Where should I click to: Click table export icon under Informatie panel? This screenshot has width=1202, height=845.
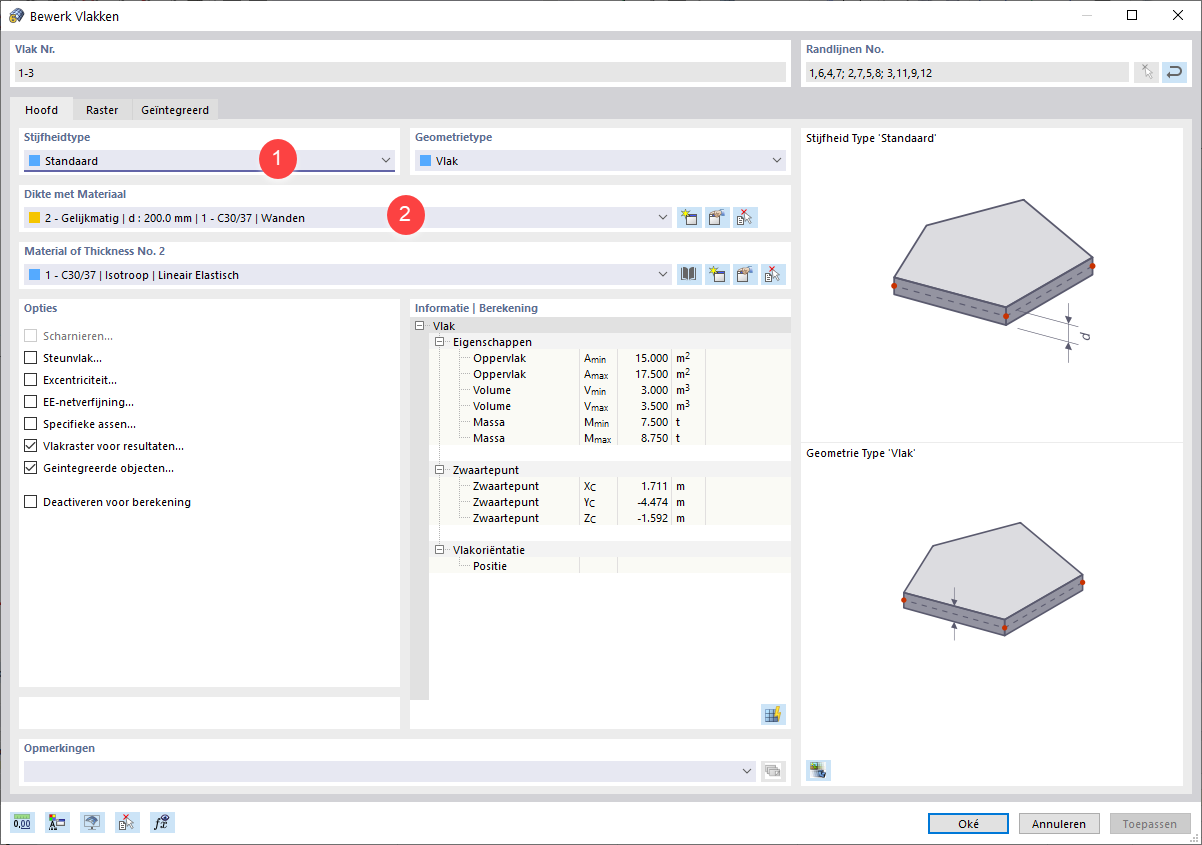pos(773,714)
